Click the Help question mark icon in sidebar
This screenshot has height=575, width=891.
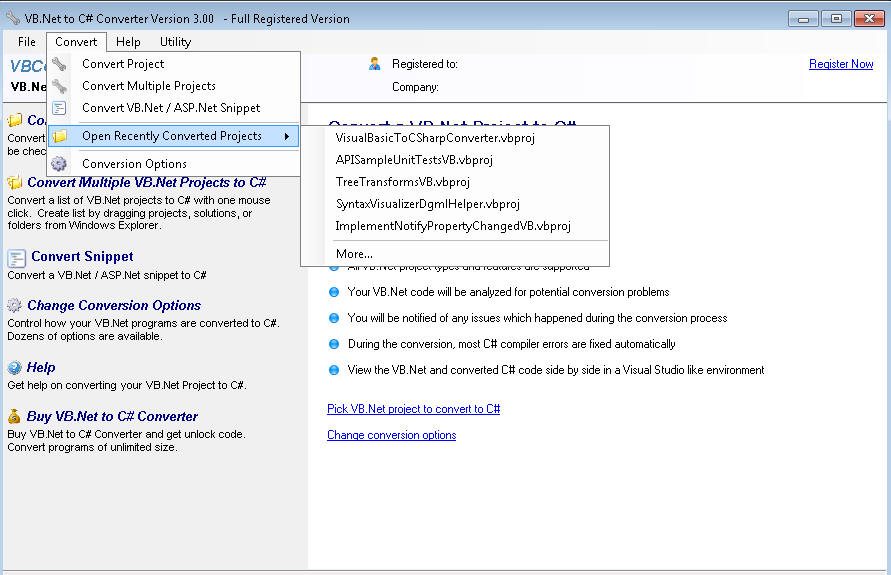coord(14,368)
